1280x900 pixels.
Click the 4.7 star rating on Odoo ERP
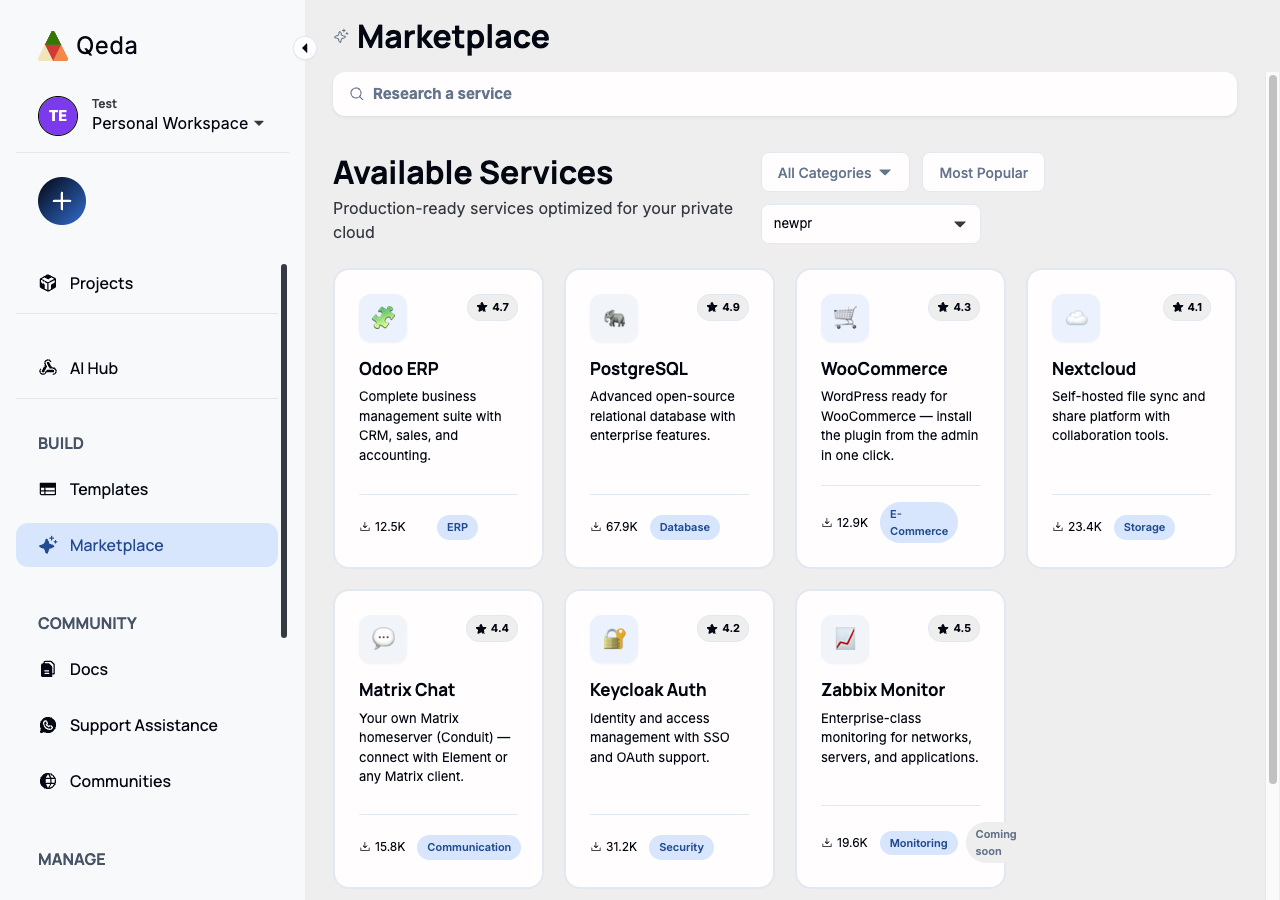click(x=492, y=307)
